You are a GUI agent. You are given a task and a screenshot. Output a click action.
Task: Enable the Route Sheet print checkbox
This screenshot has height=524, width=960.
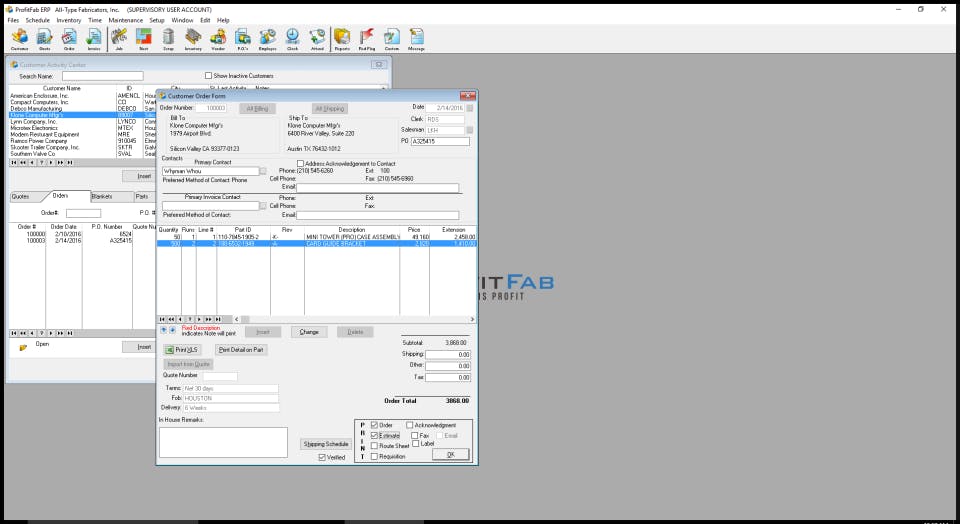[x=374, y=446]
